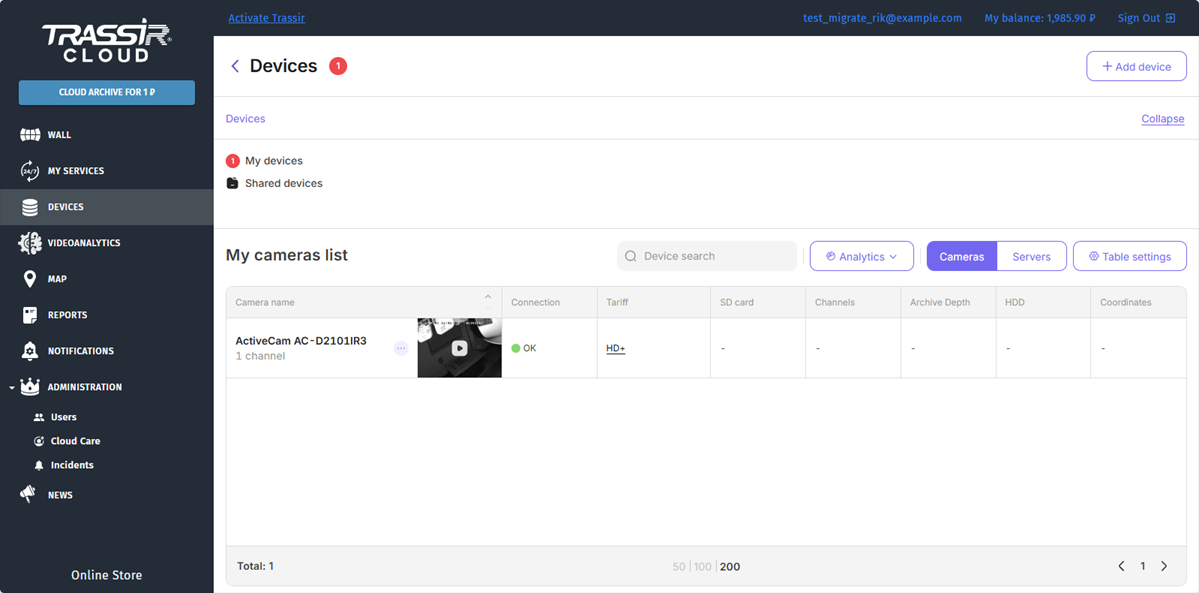Sort by the Camera name column arrow
This screenshot has height=593, width=1199.
[x=488, y=297]
